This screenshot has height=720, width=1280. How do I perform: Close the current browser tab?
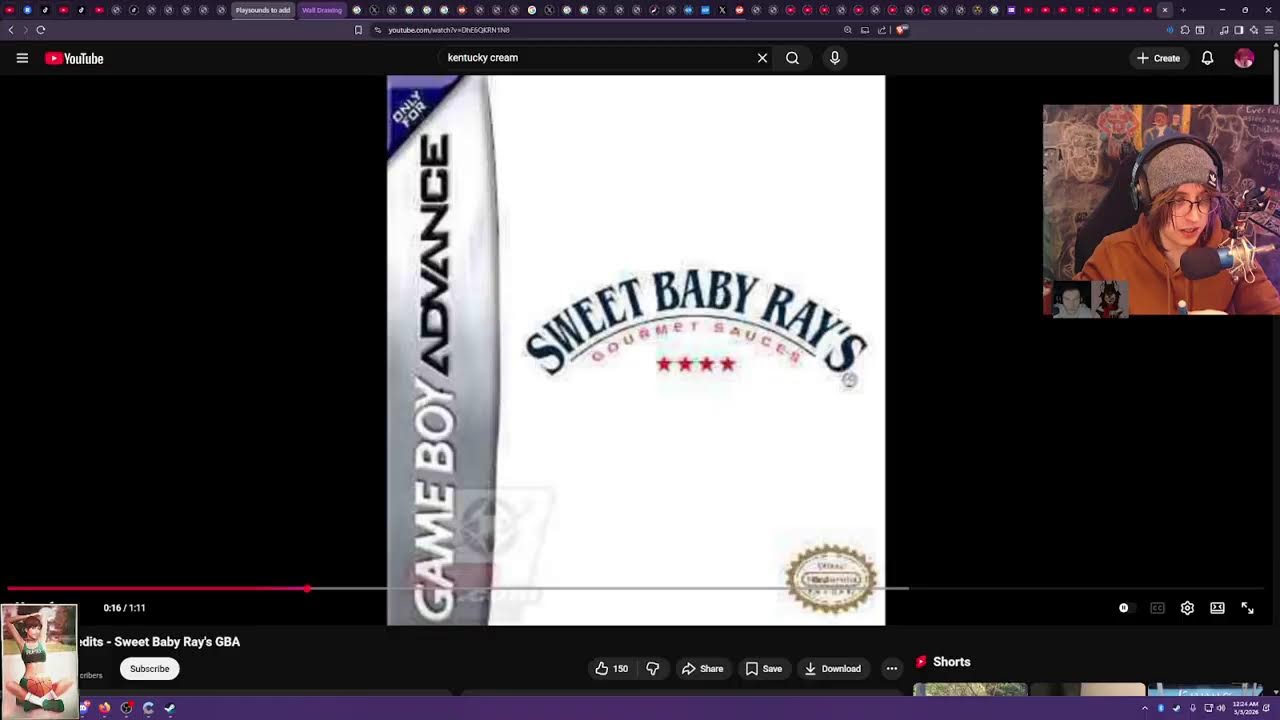[1165, 10]
